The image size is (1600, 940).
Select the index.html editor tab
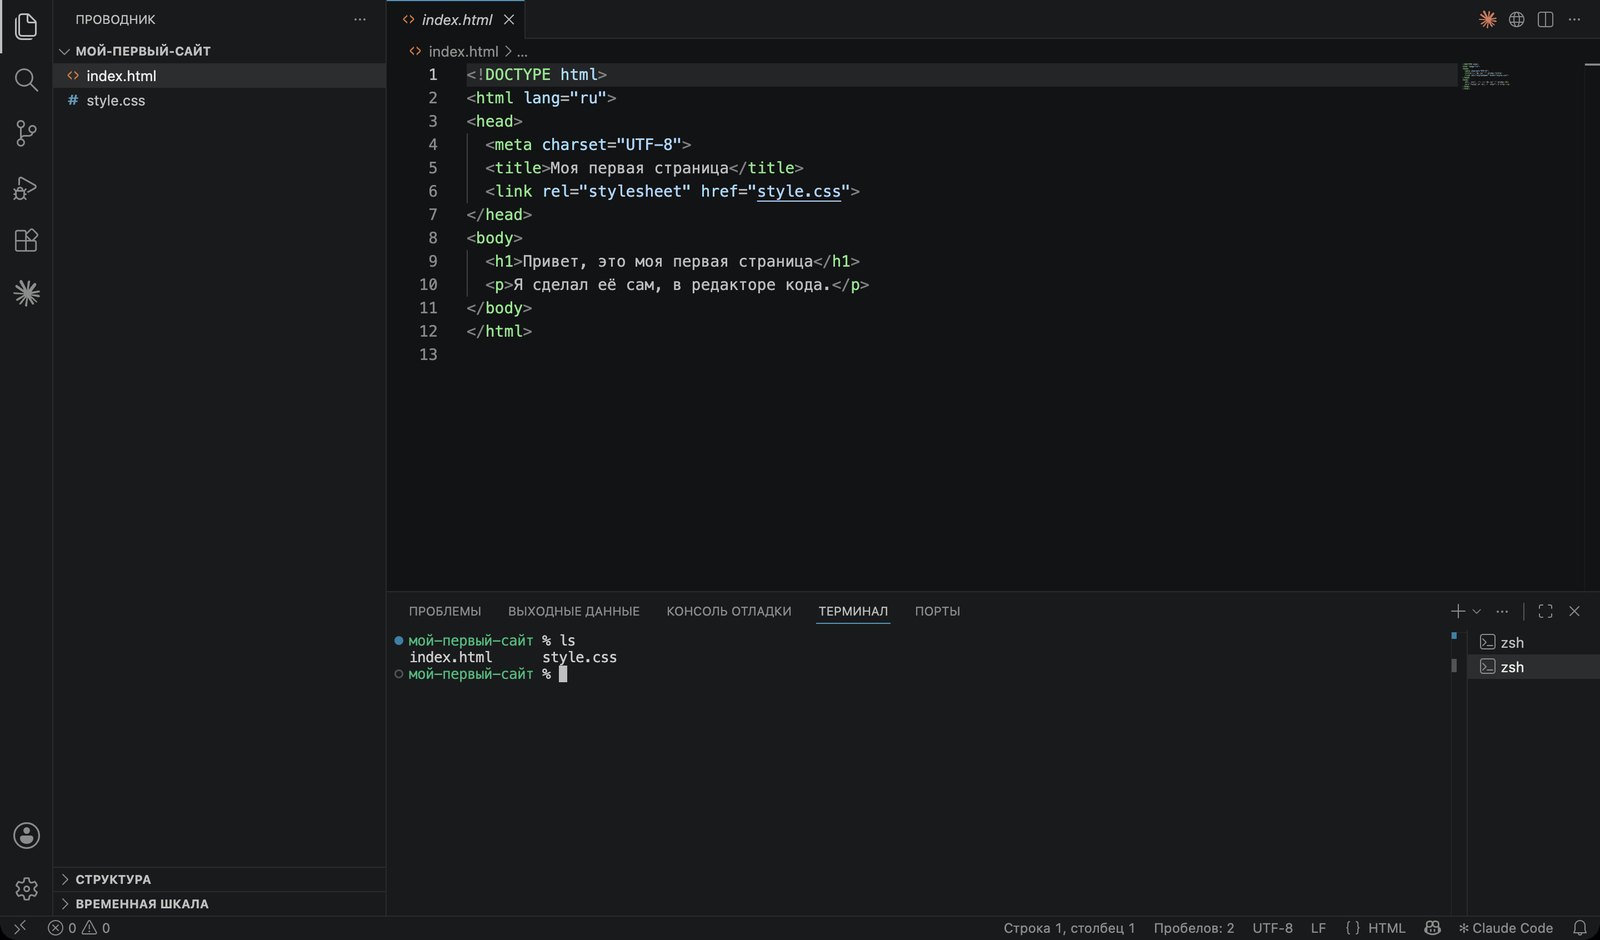(x=457, y=19)
